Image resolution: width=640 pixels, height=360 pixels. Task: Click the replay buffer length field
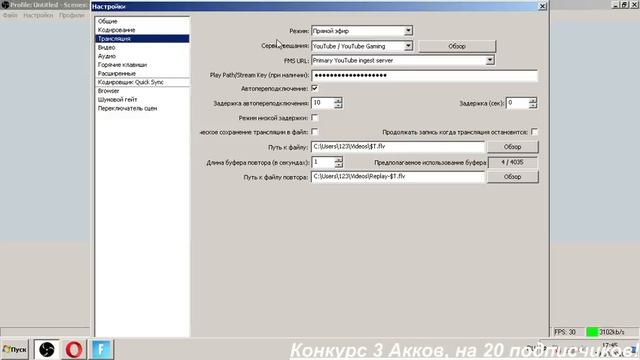click(322, 162)
